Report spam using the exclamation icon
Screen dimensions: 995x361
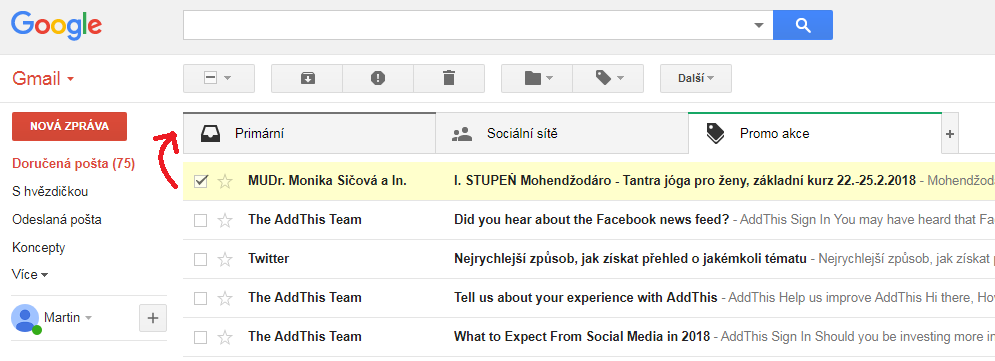point(378,78)
